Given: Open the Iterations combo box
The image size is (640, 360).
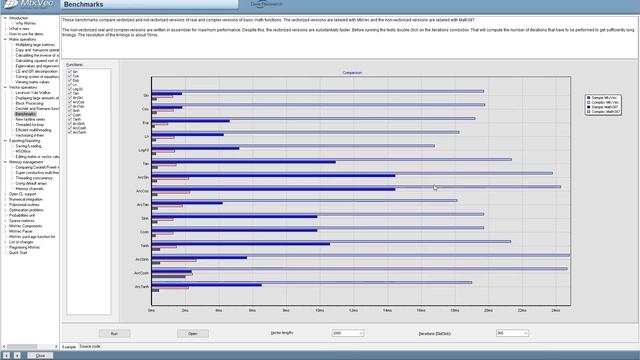Looking at the screenshot, I should click(525, 333).
